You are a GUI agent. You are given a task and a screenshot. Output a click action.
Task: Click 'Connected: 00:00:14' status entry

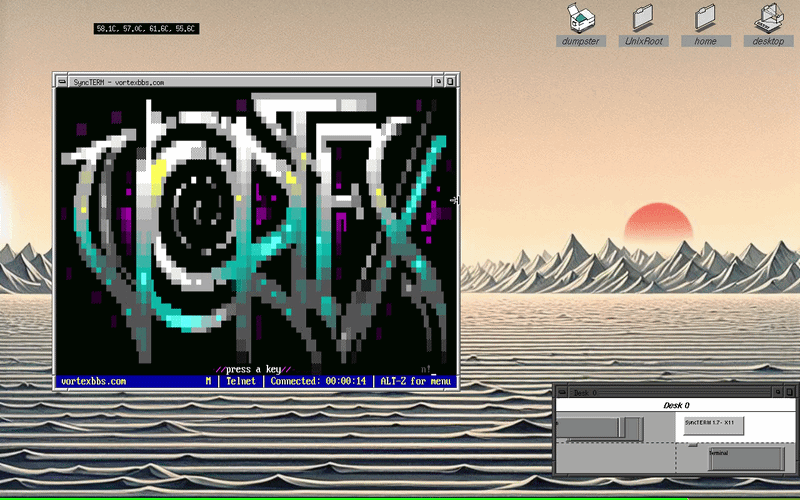pos(318,381)
